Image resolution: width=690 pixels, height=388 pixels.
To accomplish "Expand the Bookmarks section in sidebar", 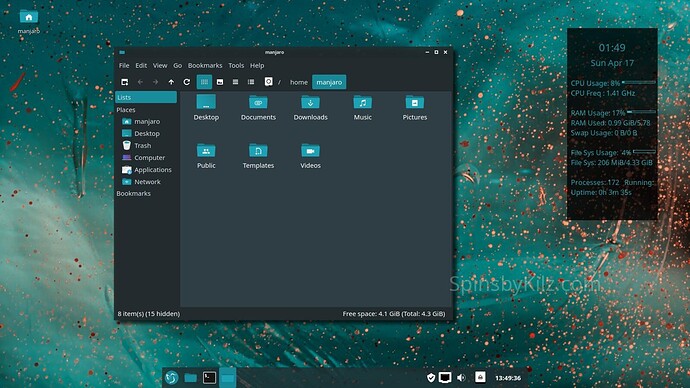I will click(133, 194).
